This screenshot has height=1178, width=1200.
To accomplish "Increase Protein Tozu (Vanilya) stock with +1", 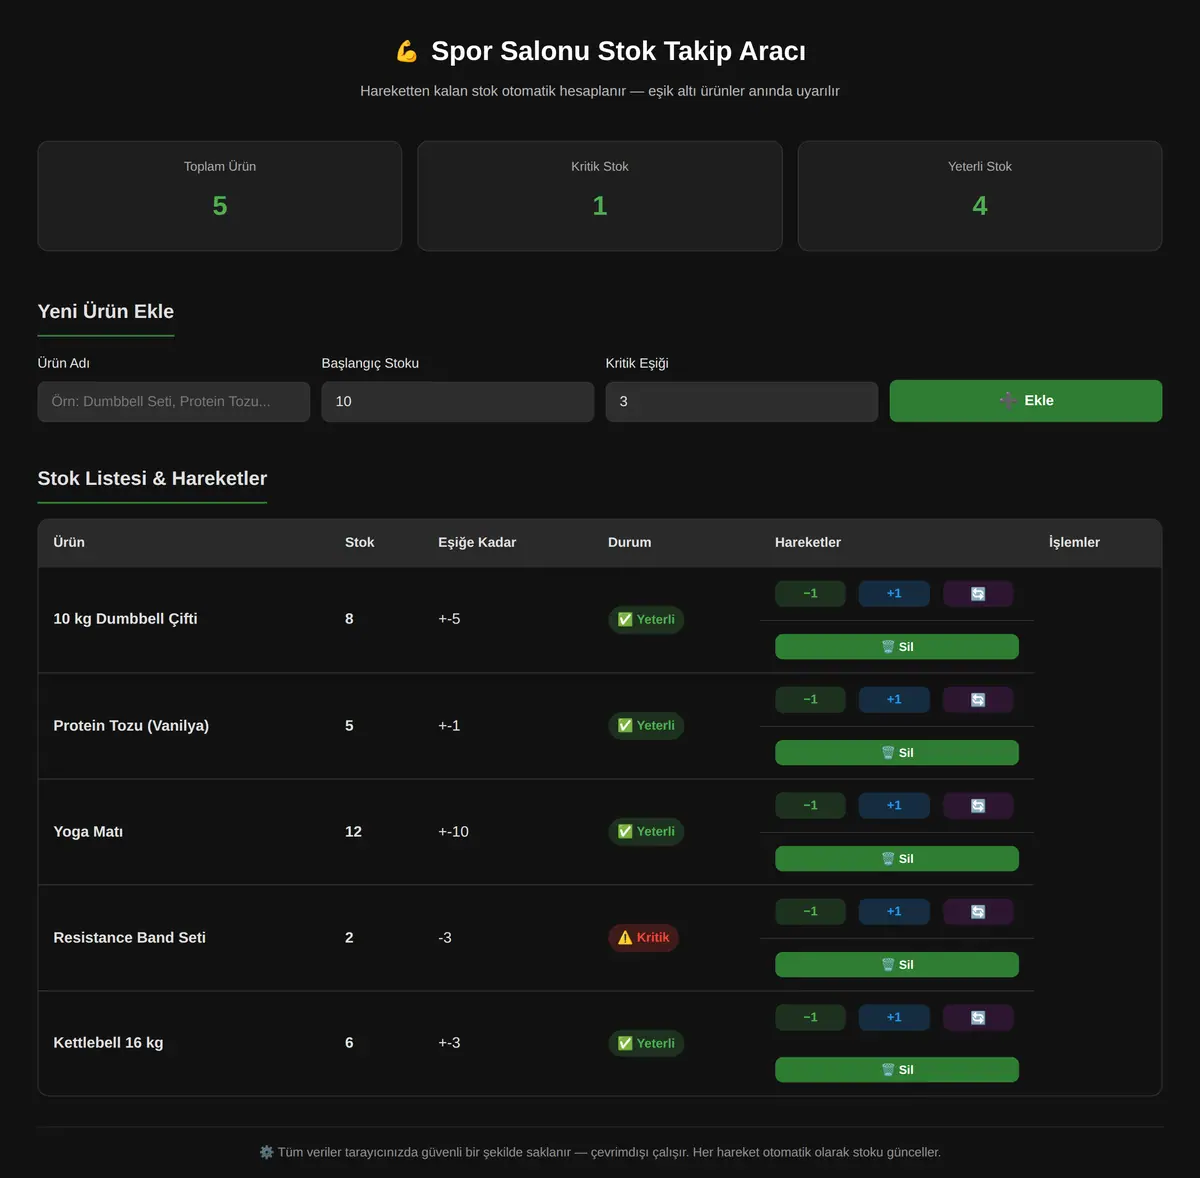I will pyautogui.click(x=894, y=700).
